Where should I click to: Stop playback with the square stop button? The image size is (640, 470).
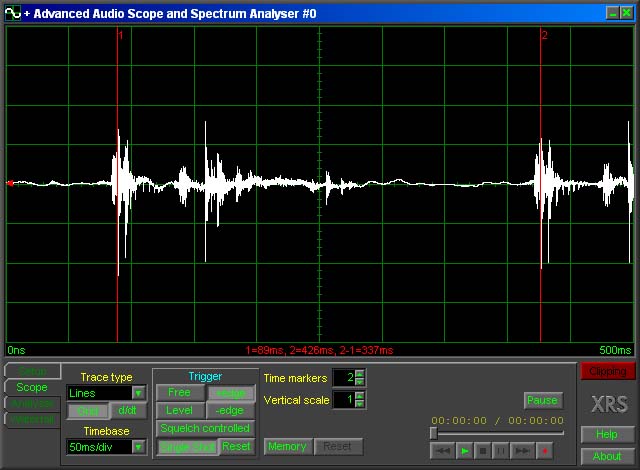coord(482,451)
